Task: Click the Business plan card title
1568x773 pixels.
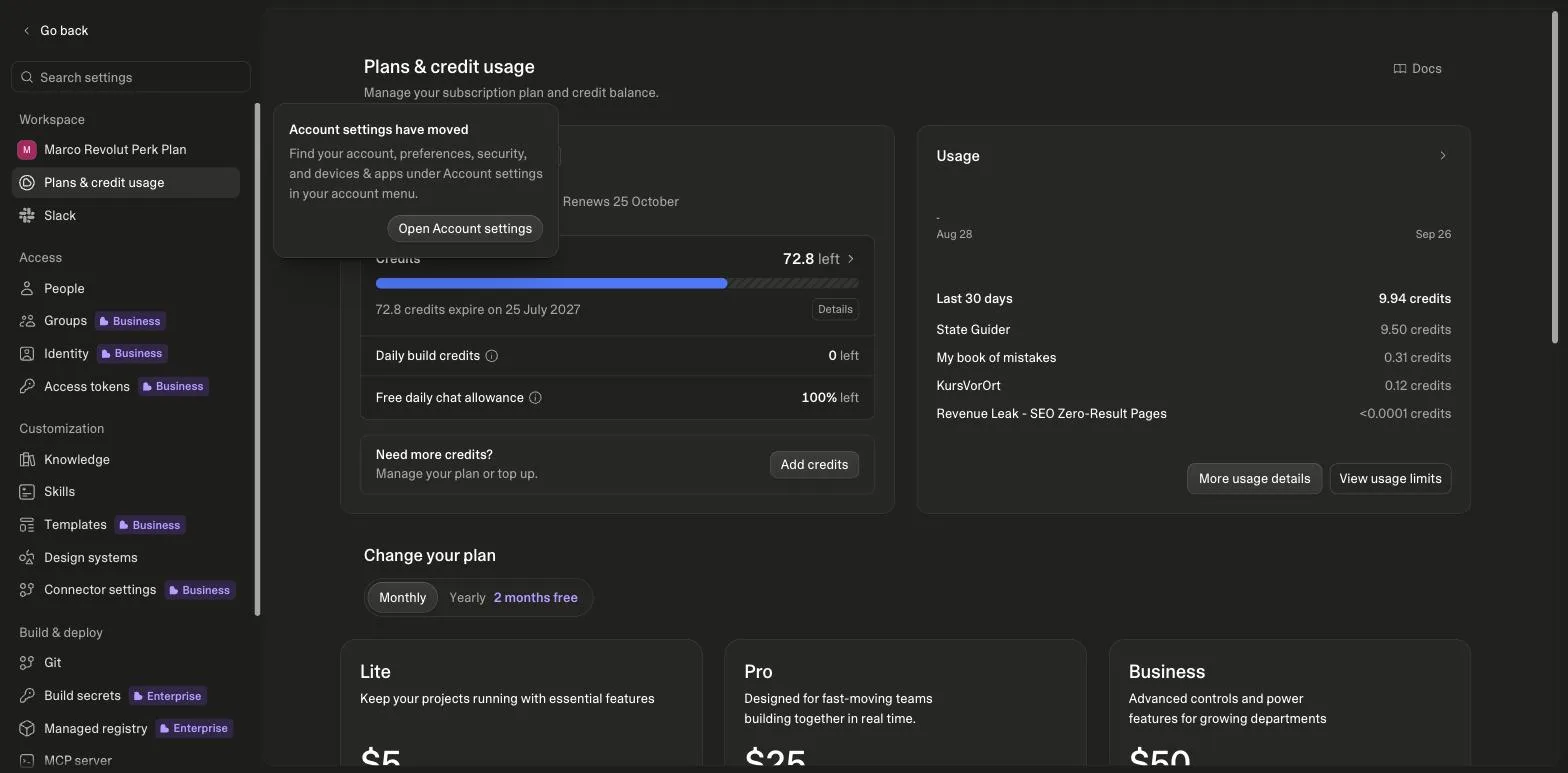Action: point(1167,672)
